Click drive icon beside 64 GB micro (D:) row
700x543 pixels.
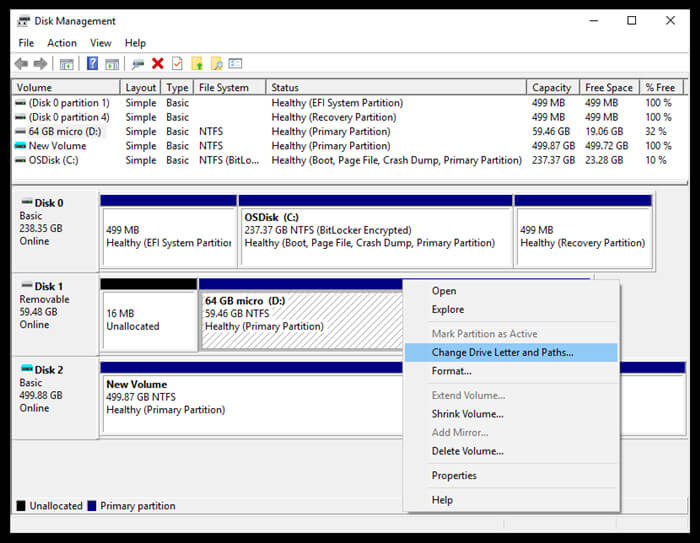click(20, 131)
